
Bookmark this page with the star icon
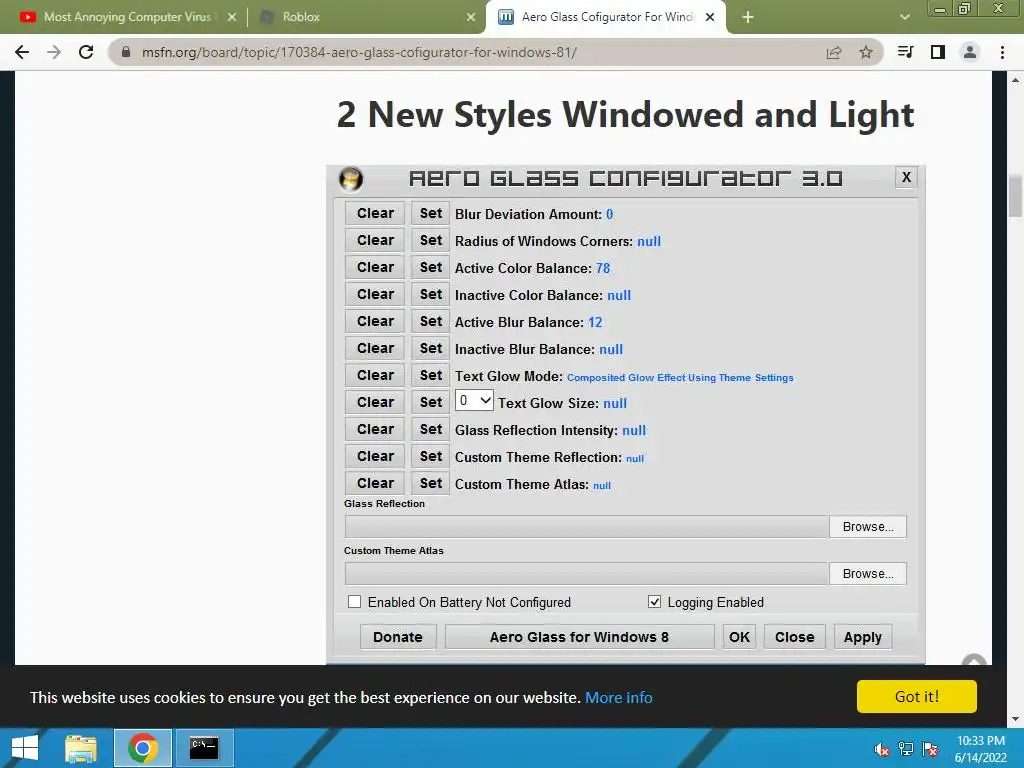click(866, 52)
